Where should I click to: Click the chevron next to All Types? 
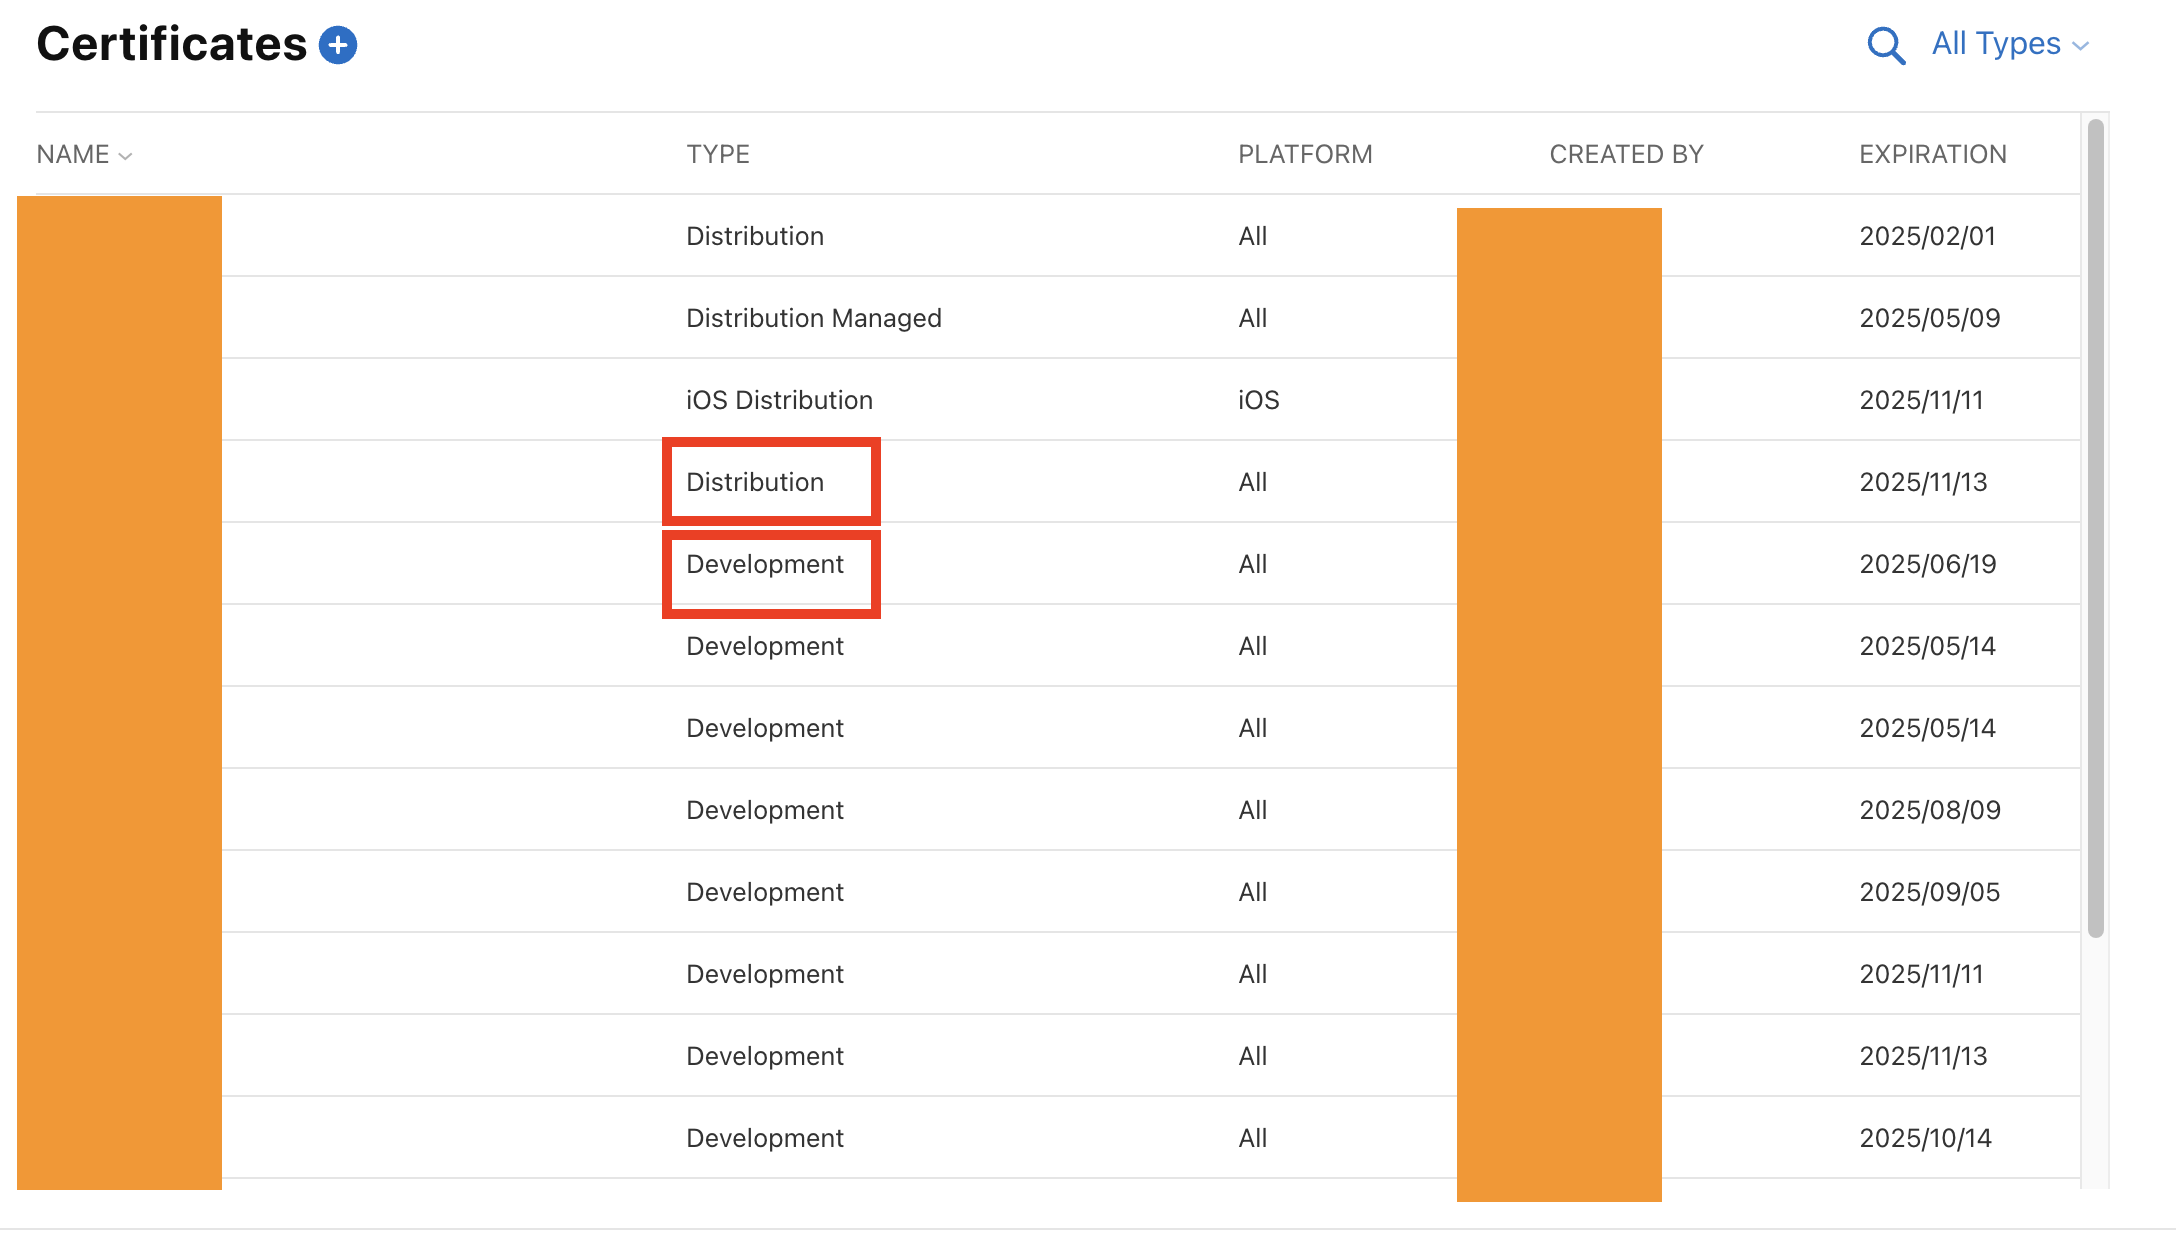tap(2081, 46)
